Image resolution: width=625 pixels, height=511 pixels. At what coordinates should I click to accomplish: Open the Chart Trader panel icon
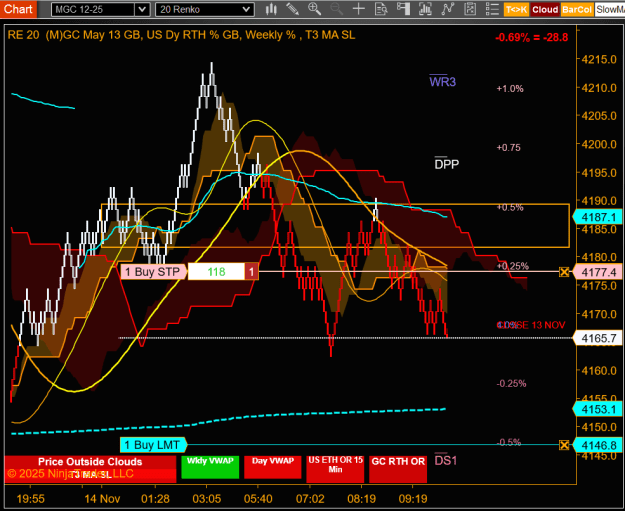click(403, 9)
